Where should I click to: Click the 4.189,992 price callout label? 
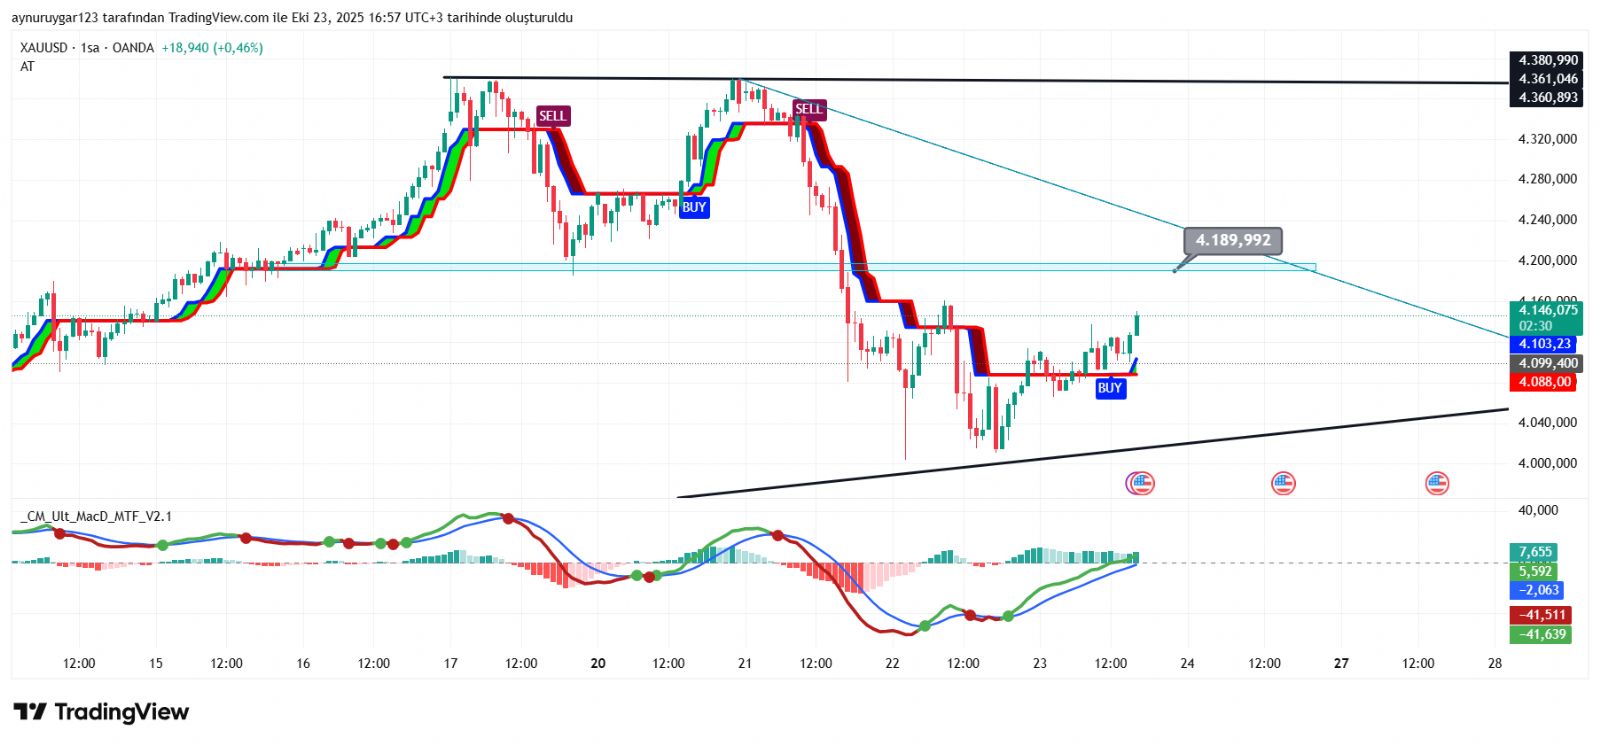(1233, 240)
